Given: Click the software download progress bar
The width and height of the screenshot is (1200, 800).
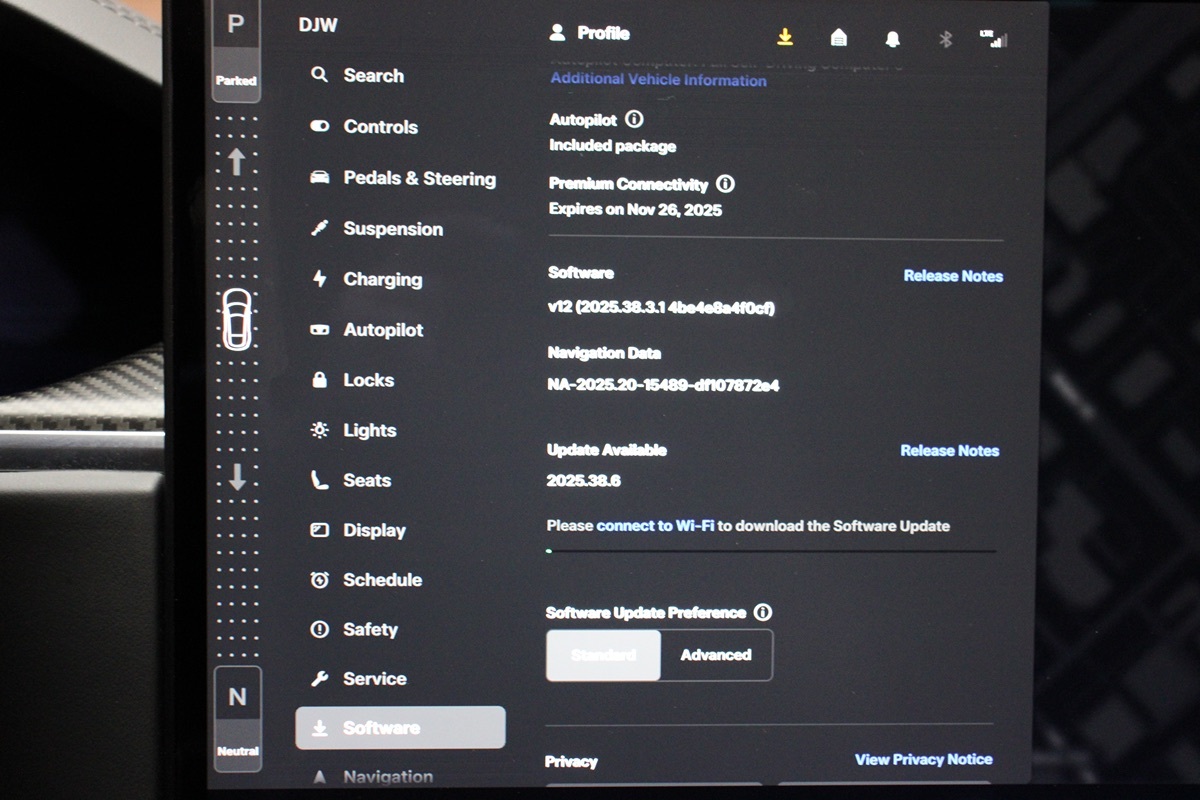Looking at the screenshot, I should tap(771, 550).
